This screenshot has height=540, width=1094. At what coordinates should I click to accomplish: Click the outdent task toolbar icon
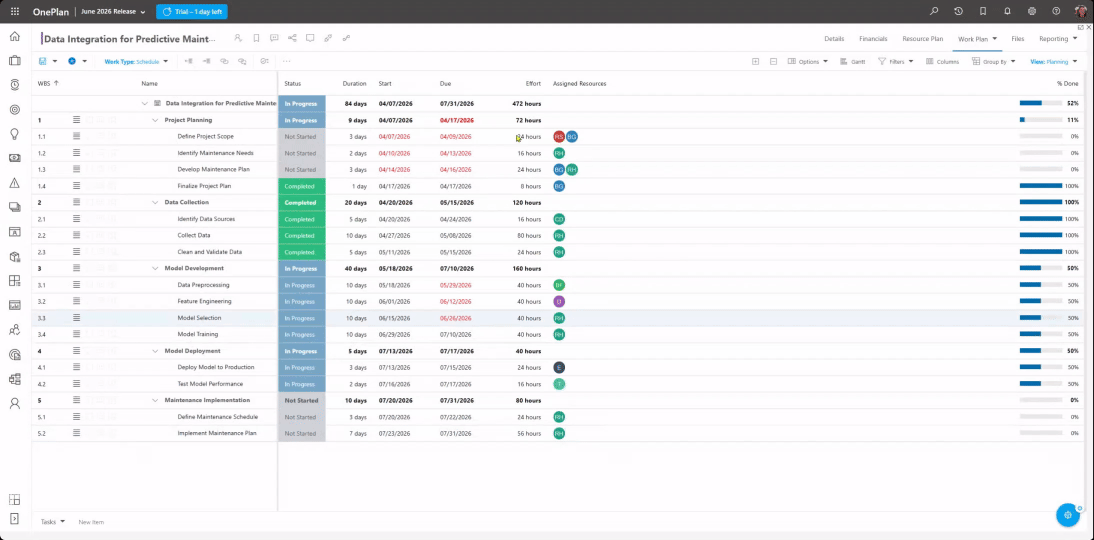[188, 61]
